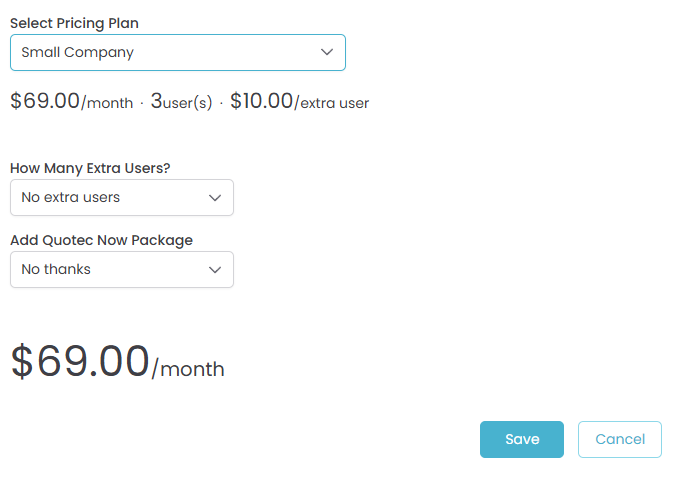
Task: Save the pricing plan selection
Action: [x=521, y=439]
